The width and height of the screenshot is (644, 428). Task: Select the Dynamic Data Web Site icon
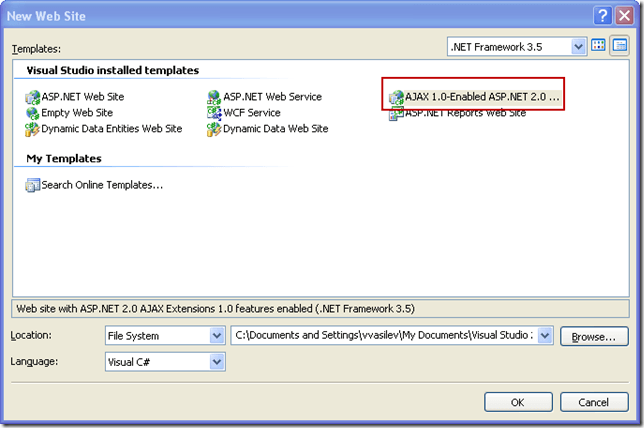[x=214, y=129]
